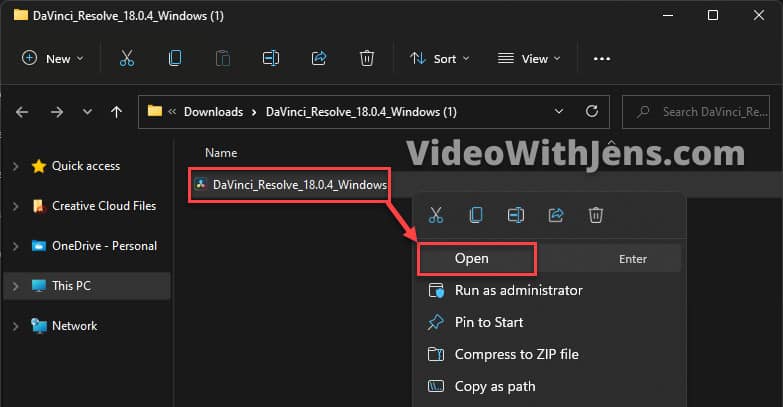Click the Share icon in the top toolbar

[319, 58]
